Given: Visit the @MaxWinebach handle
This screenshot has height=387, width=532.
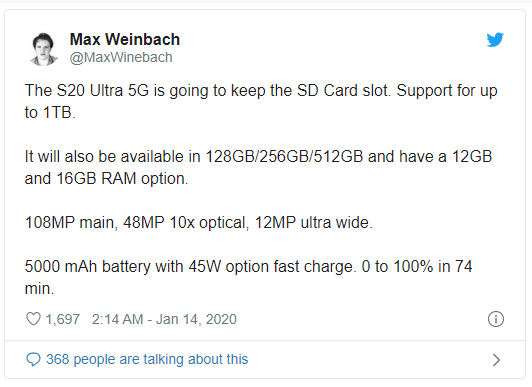Looking at the screenshot, I should click(121, 57).
